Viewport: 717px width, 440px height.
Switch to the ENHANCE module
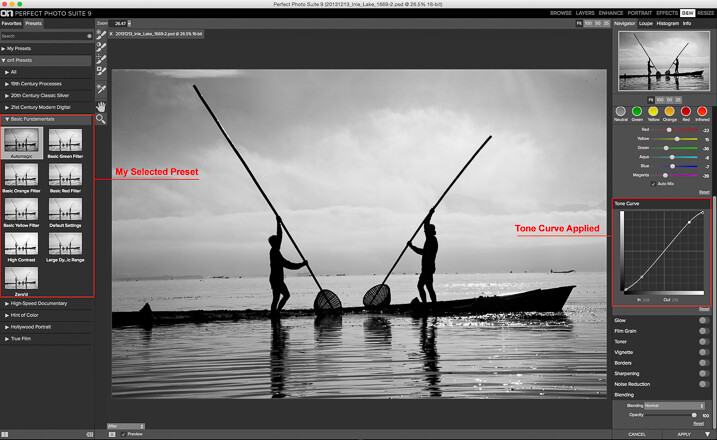pos(611,13)
